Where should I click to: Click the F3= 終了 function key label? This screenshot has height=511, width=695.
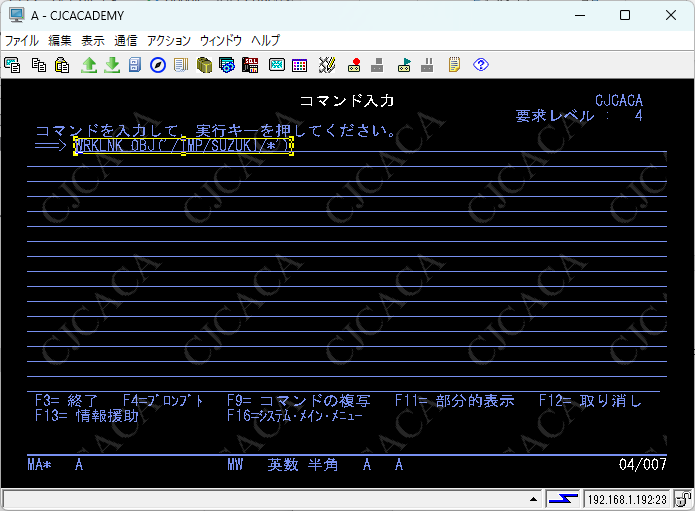click(x=66, y=401)
